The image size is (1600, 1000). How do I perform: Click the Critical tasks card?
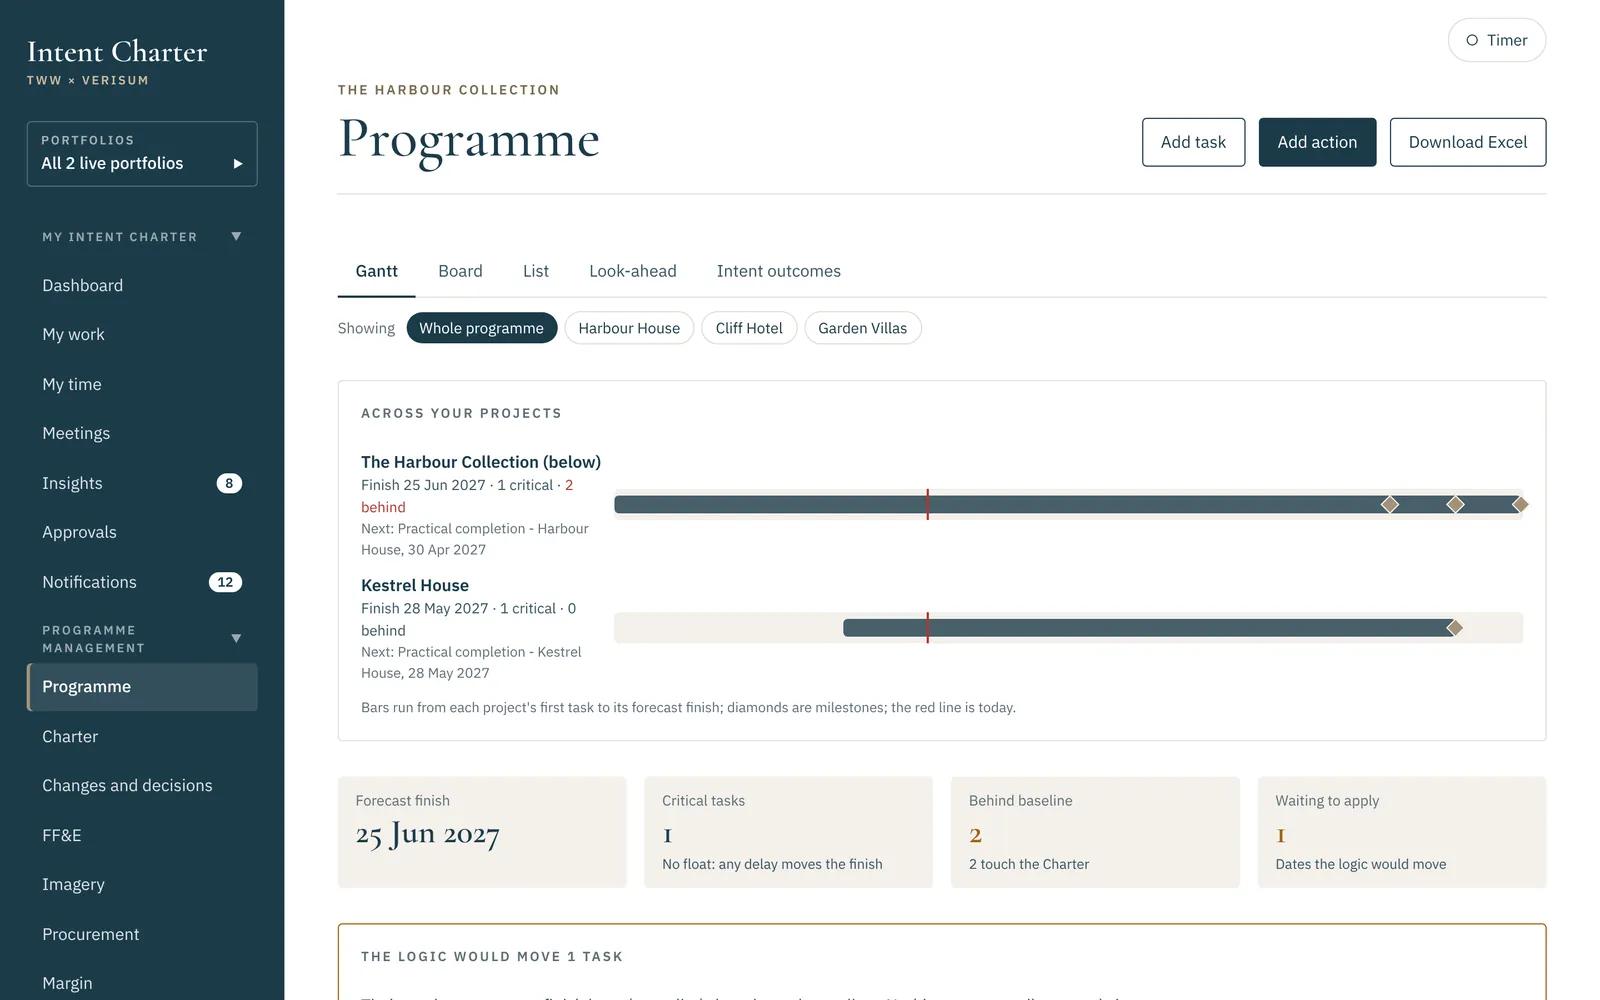coord(788,832)
